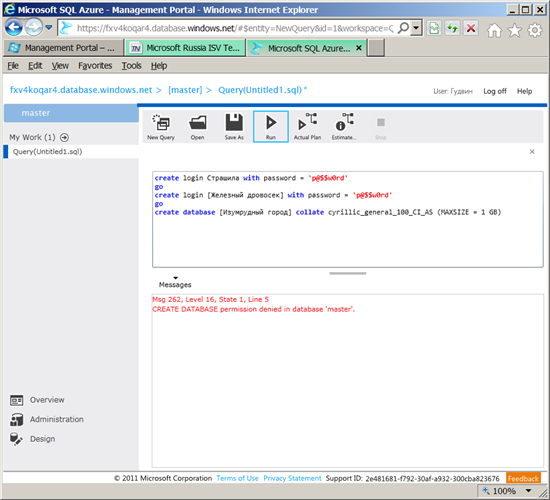The image size is (550, 500).
Task: Open the Administration section
Action: (x=56, y=419)
